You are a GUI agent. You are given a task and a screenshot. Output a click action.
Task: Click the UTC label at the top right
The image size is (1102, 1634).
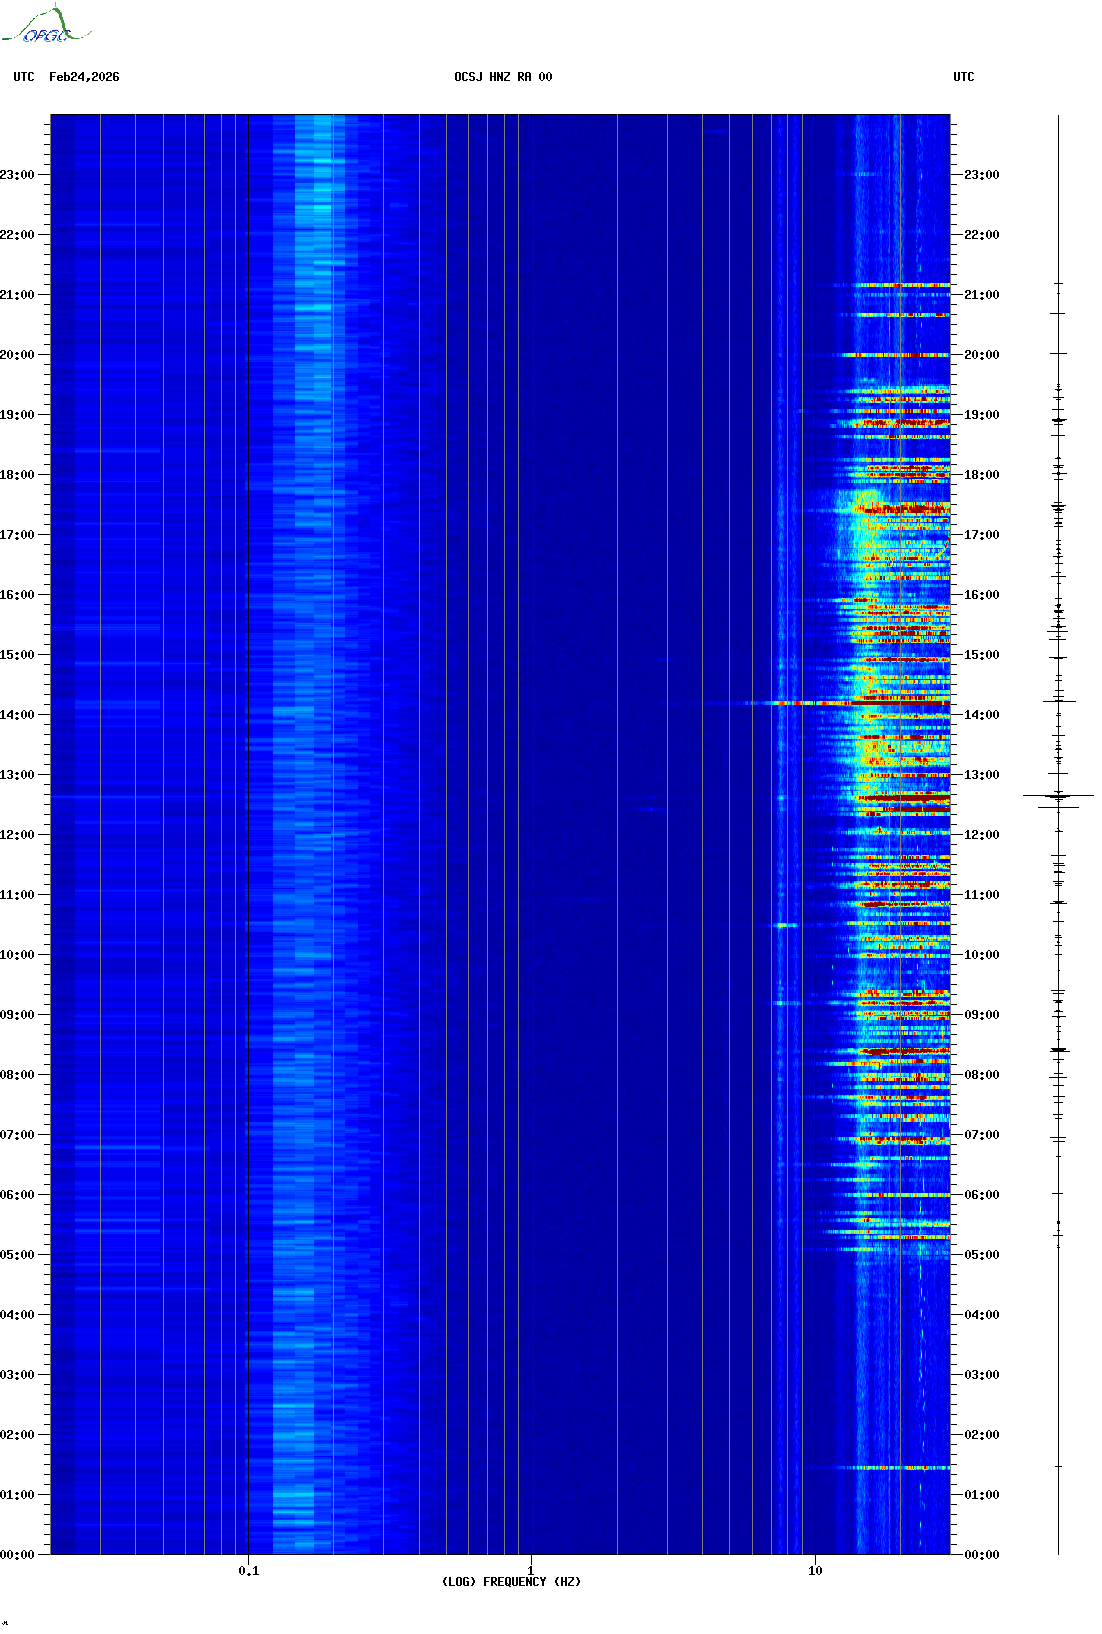(964, 77)
